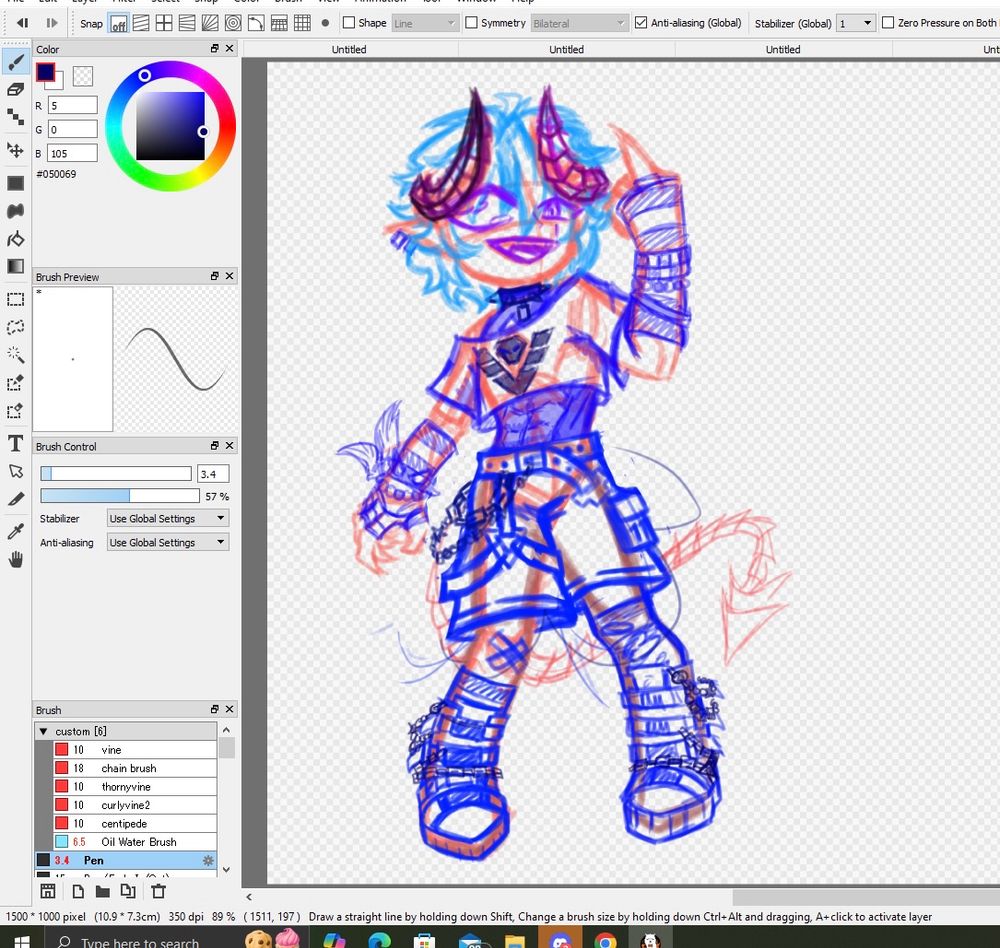Enable concentric circle snap
This screenshot has height=948, width=1000.
(233, 24)
